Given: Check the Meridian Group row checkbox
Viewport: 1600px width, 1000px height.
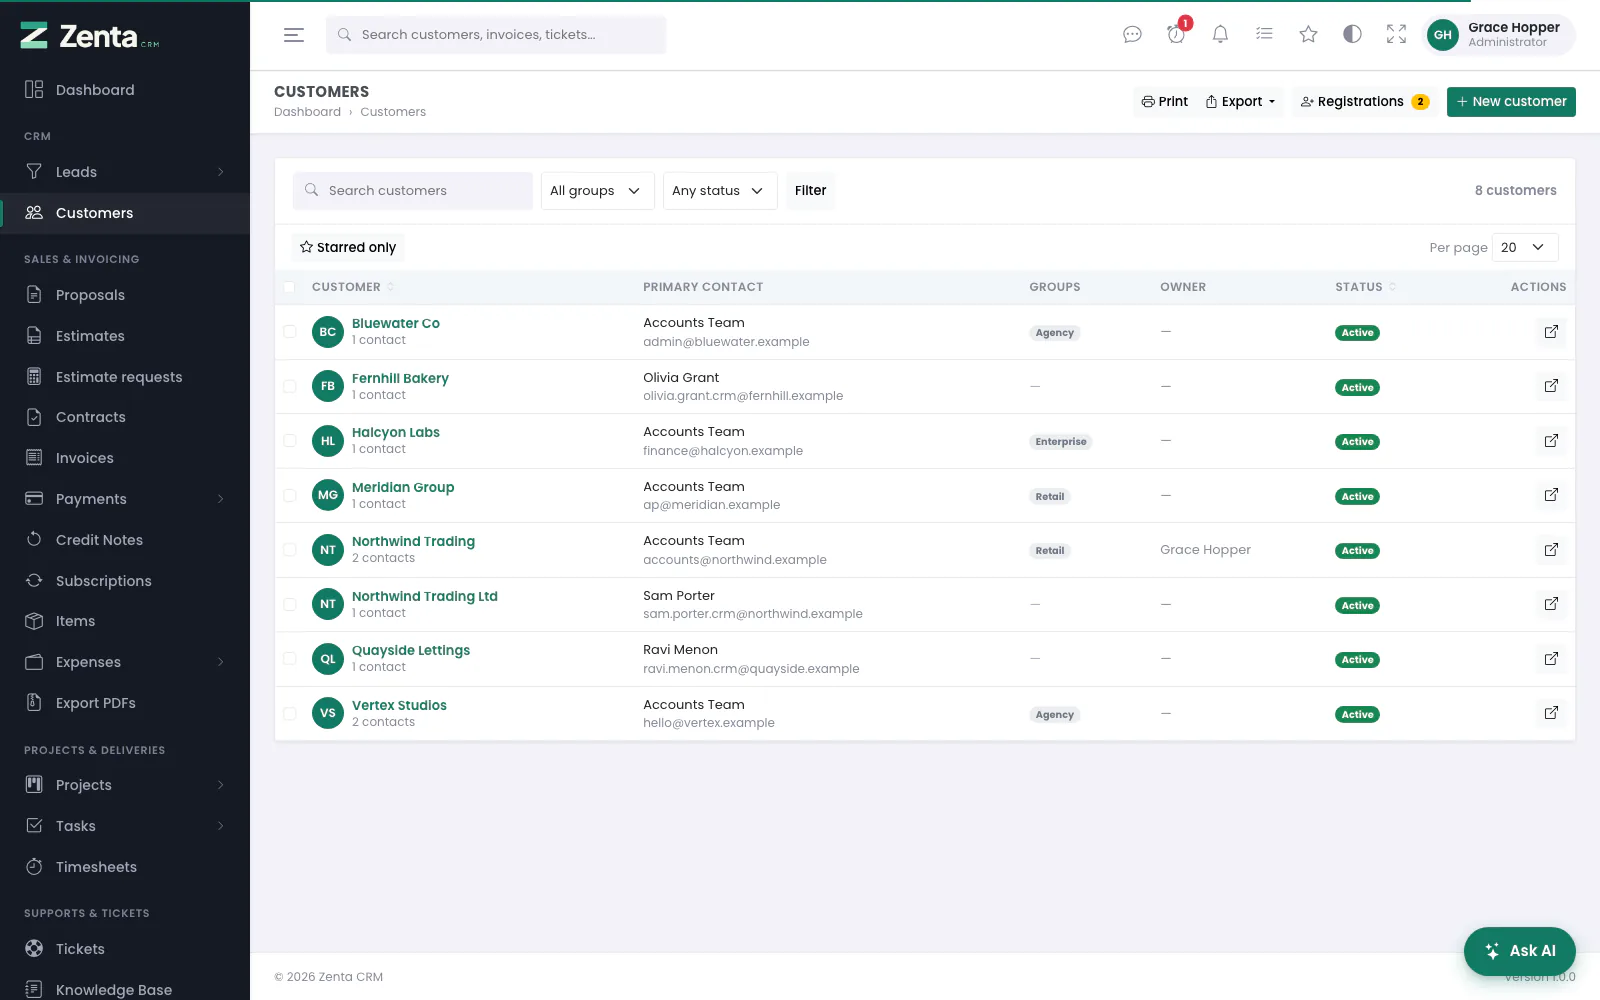Looking at the screenshot, I should [289, 495].
